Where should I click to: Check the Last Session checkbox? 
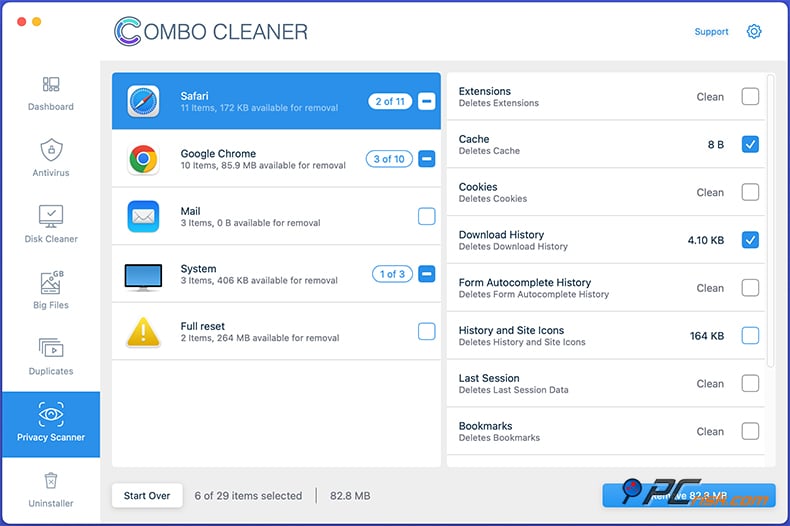[750, 383]
